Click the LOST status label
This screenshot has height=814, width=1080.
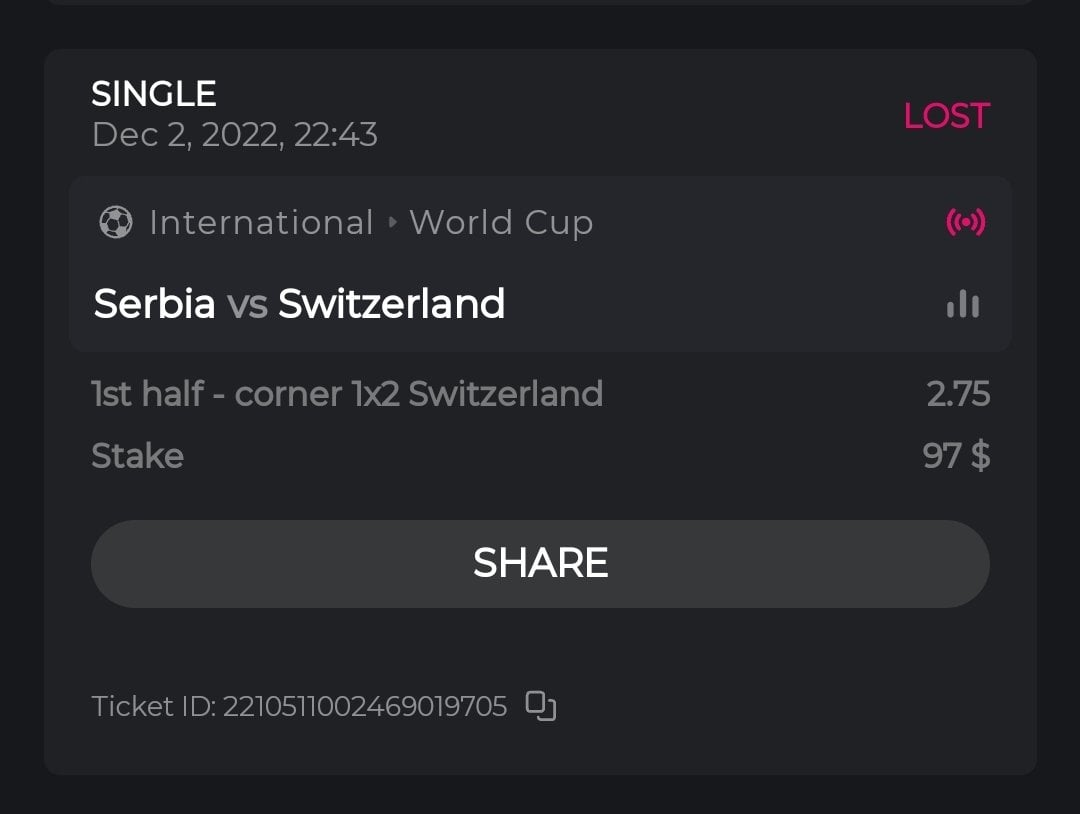(946, 116)
